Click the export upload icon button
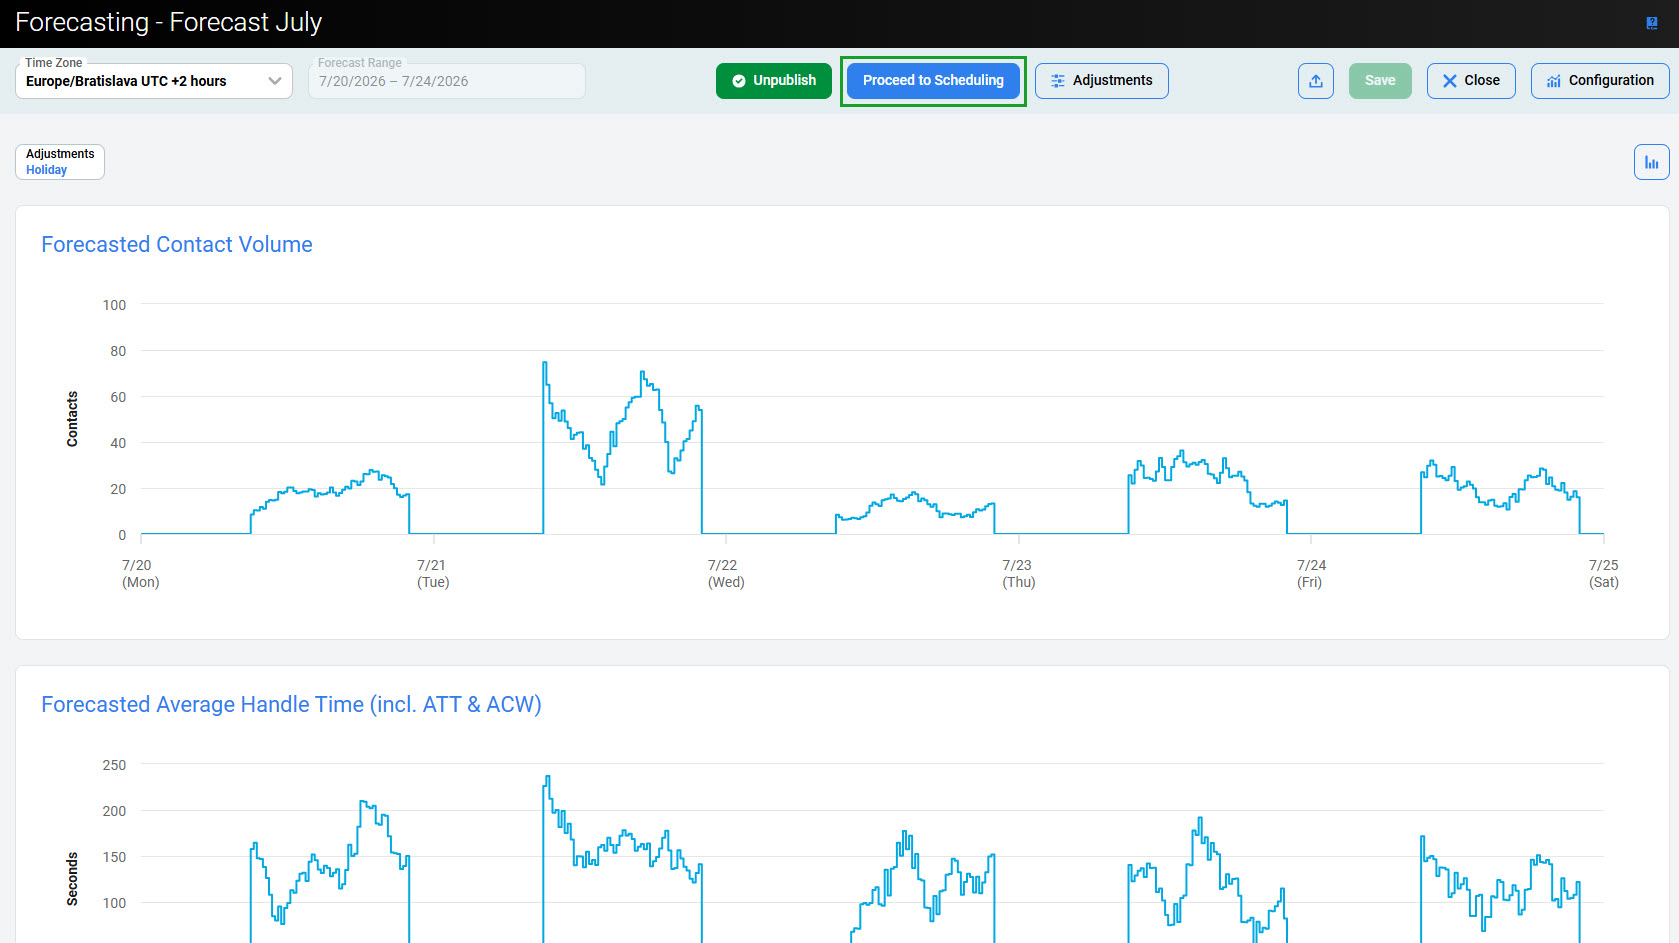 [1316, 81]
